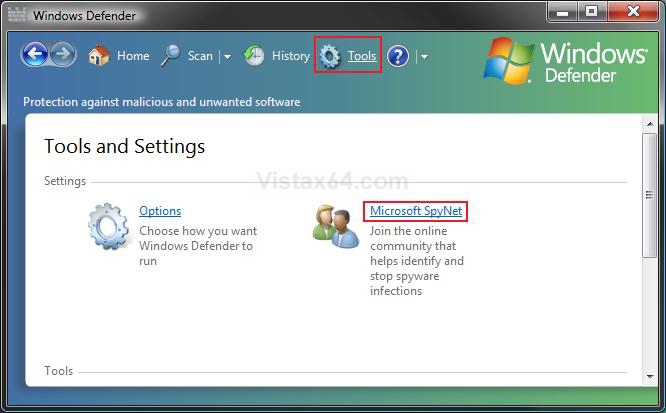Click the scrollbar down arrow
666x413 pixels.
[x=649, y=376]
